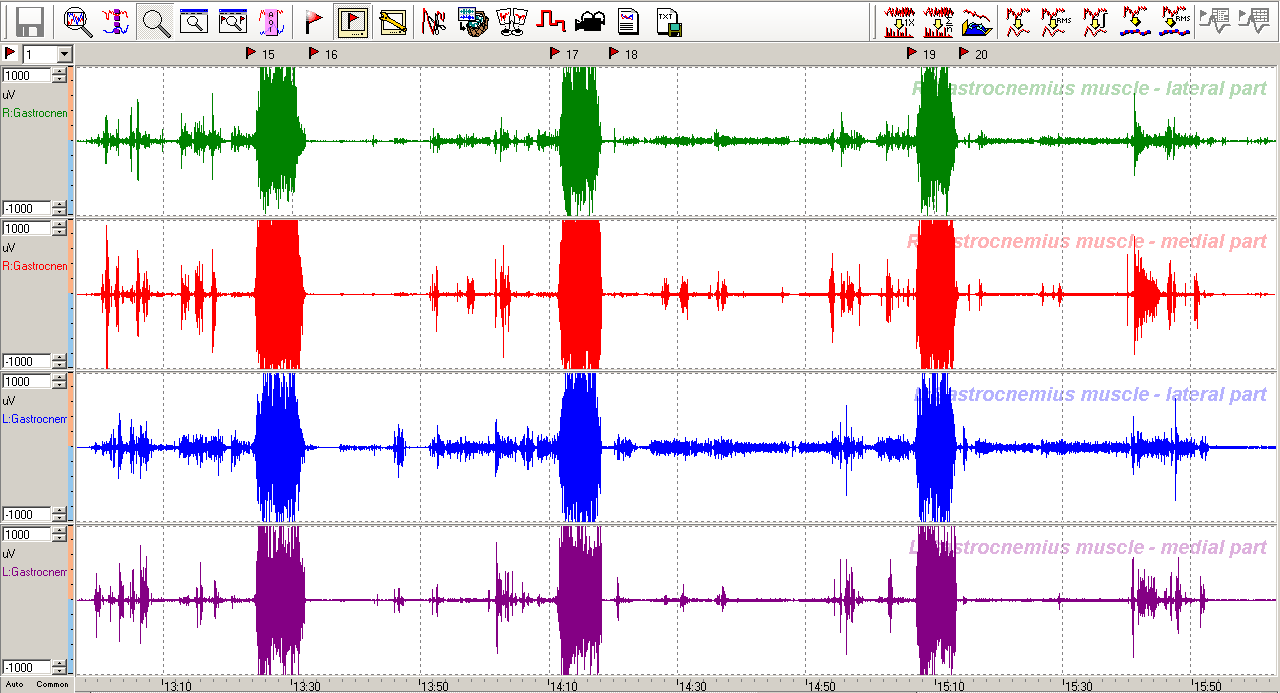Screen dimensions: 1280x693
Task: Click the purple L:Gastrocnemius channel label
Action: [x=35, y=572]
